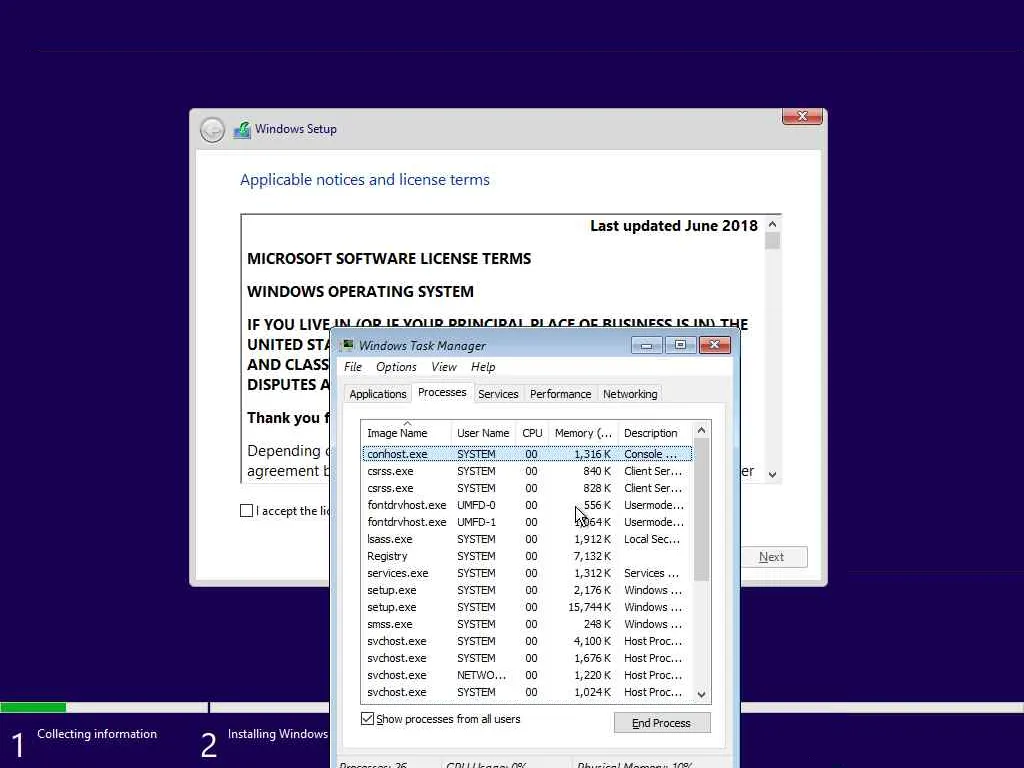1024x768 pixels.
Task: Maximize the Windows Task Manager window
Action: (680, 345)
